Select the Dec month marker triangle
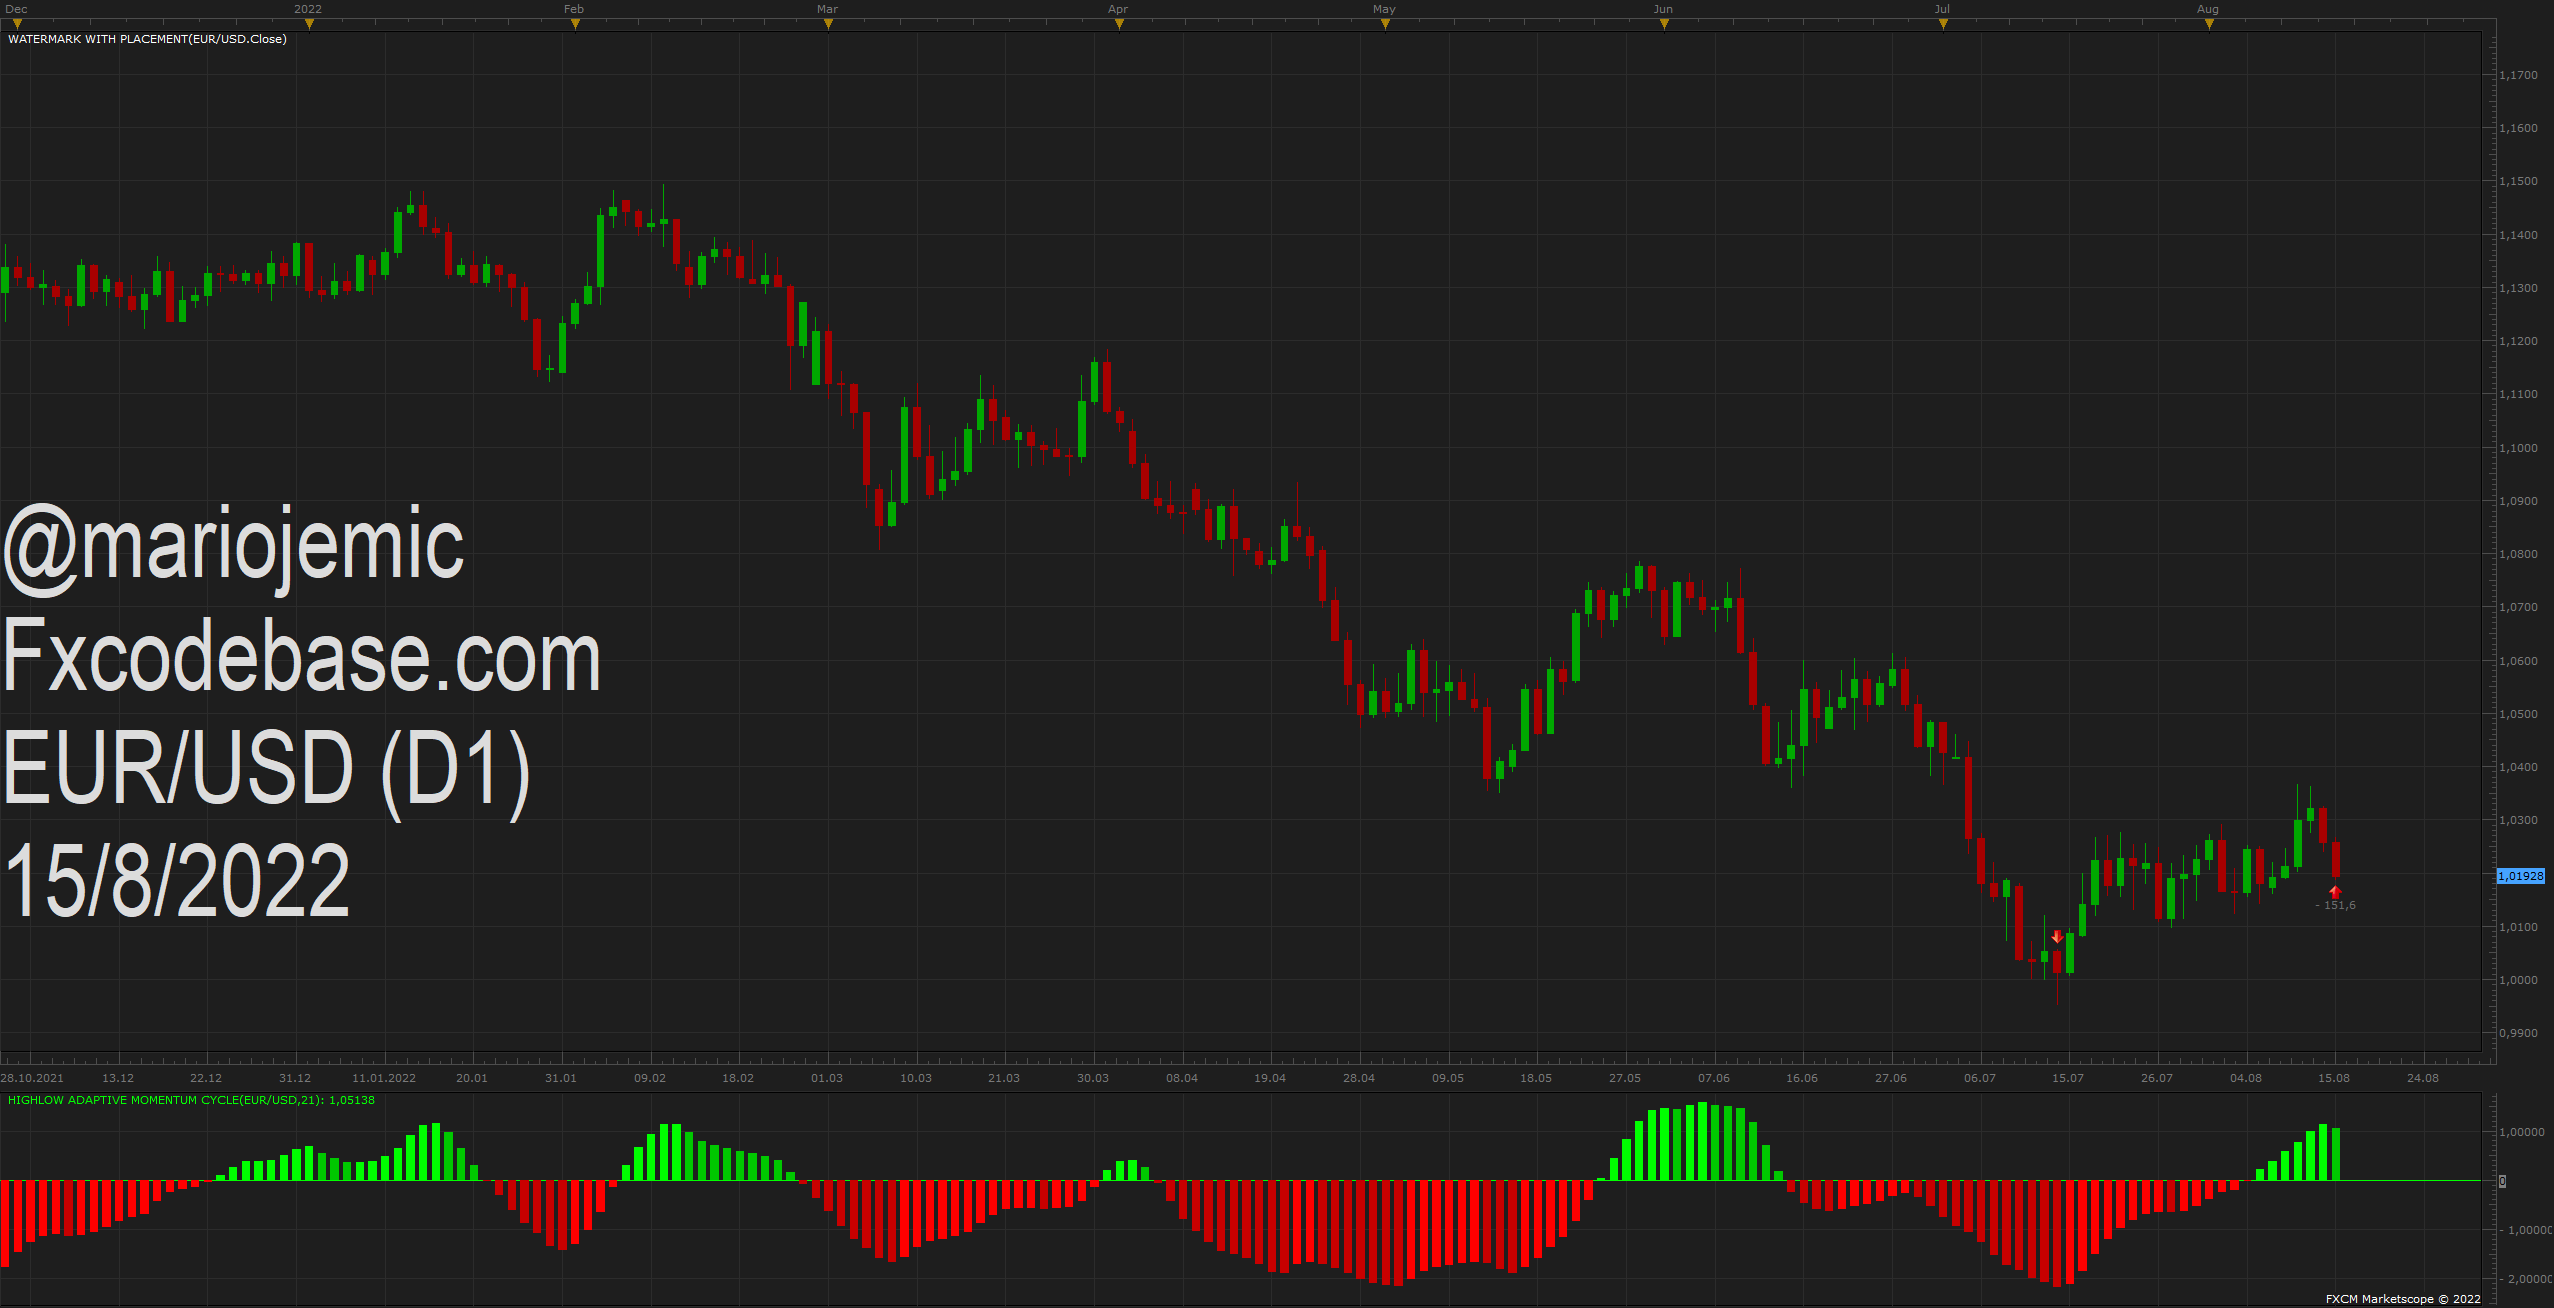This screenshot has width=2554, height=1308. 17,24
